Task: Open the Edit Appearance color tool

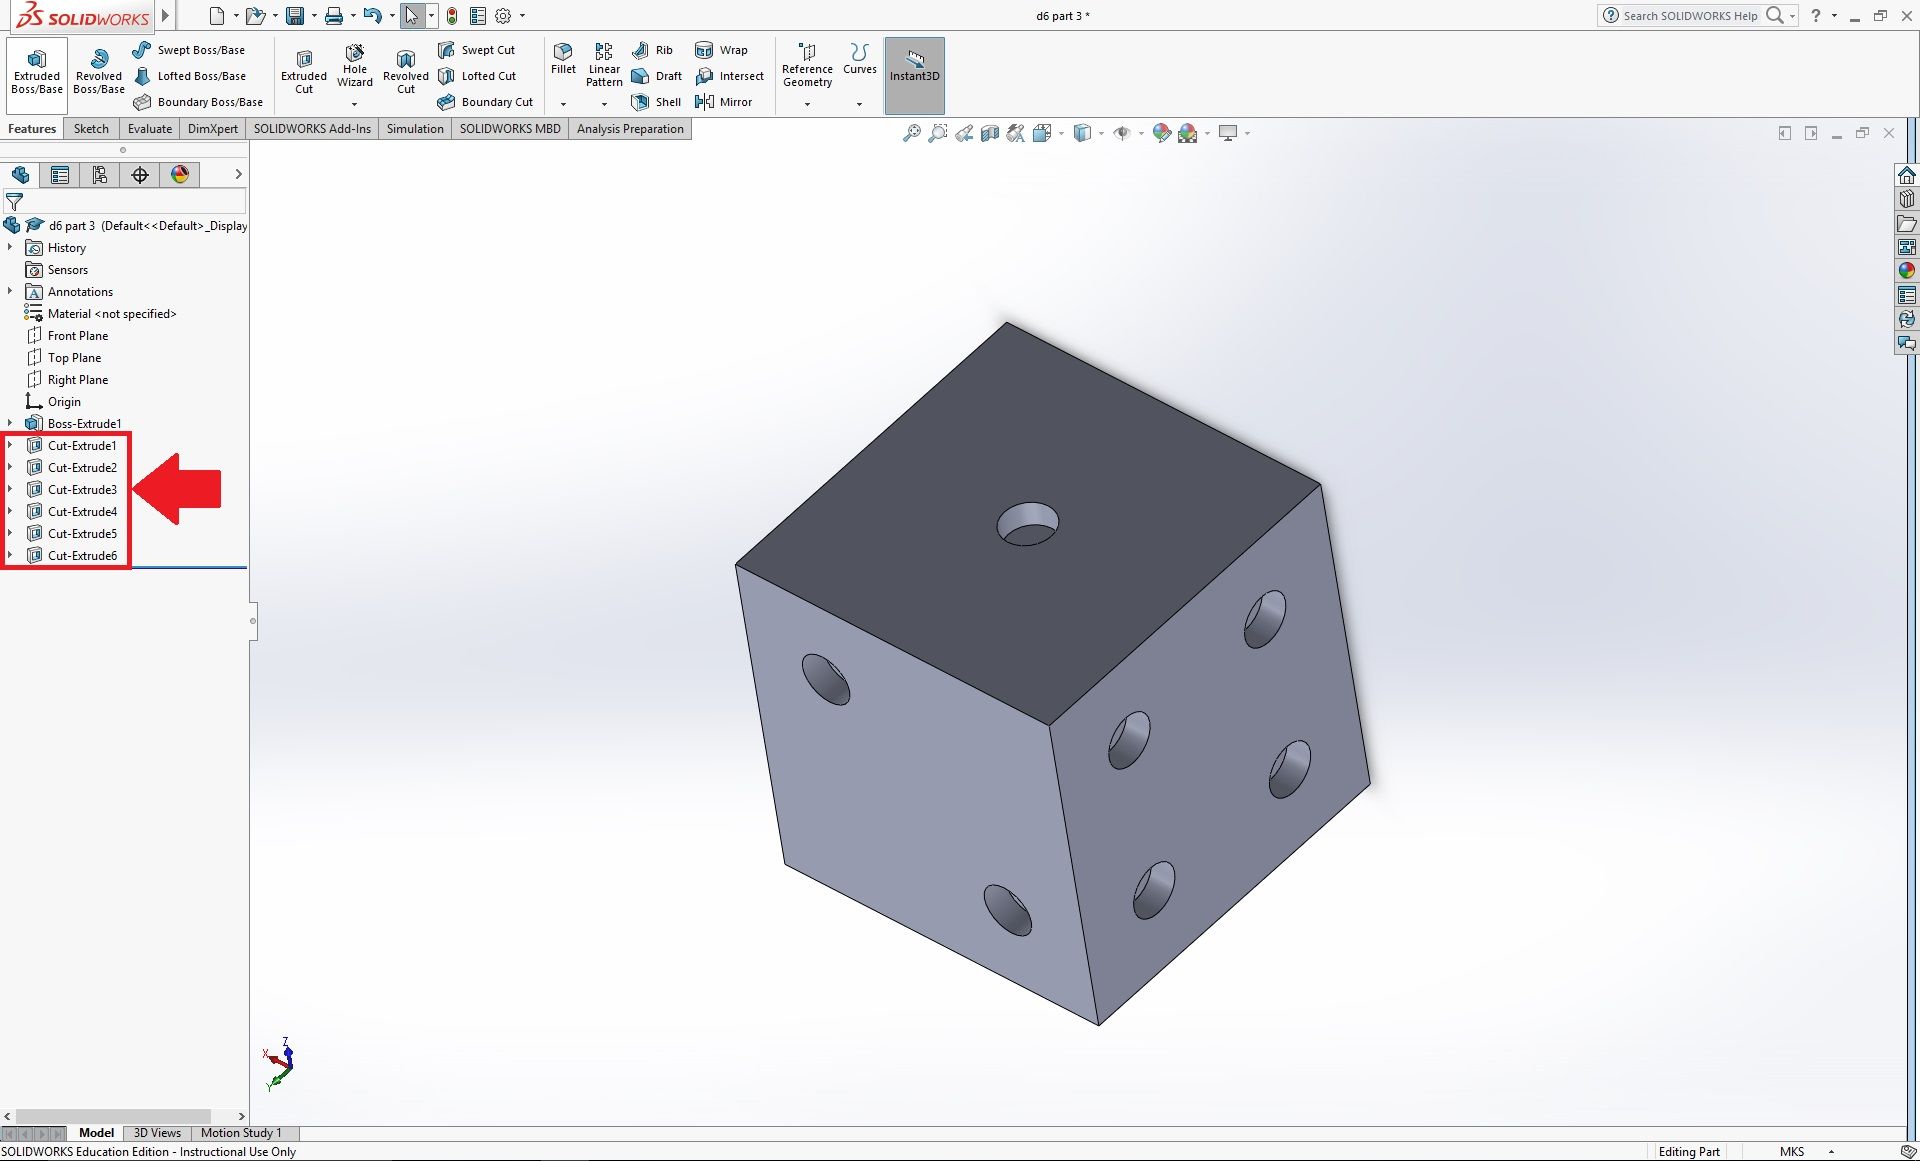Action: (1161, 132)
